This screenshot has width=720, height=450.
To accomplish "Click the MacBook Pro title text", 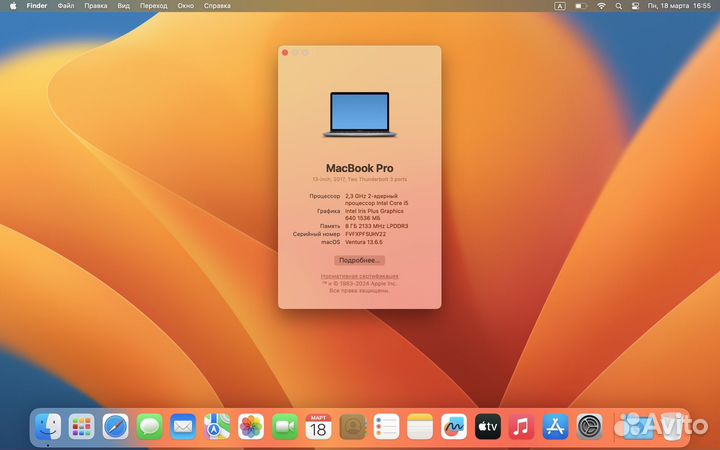I will pyautogui.click(x=360, y=168).
